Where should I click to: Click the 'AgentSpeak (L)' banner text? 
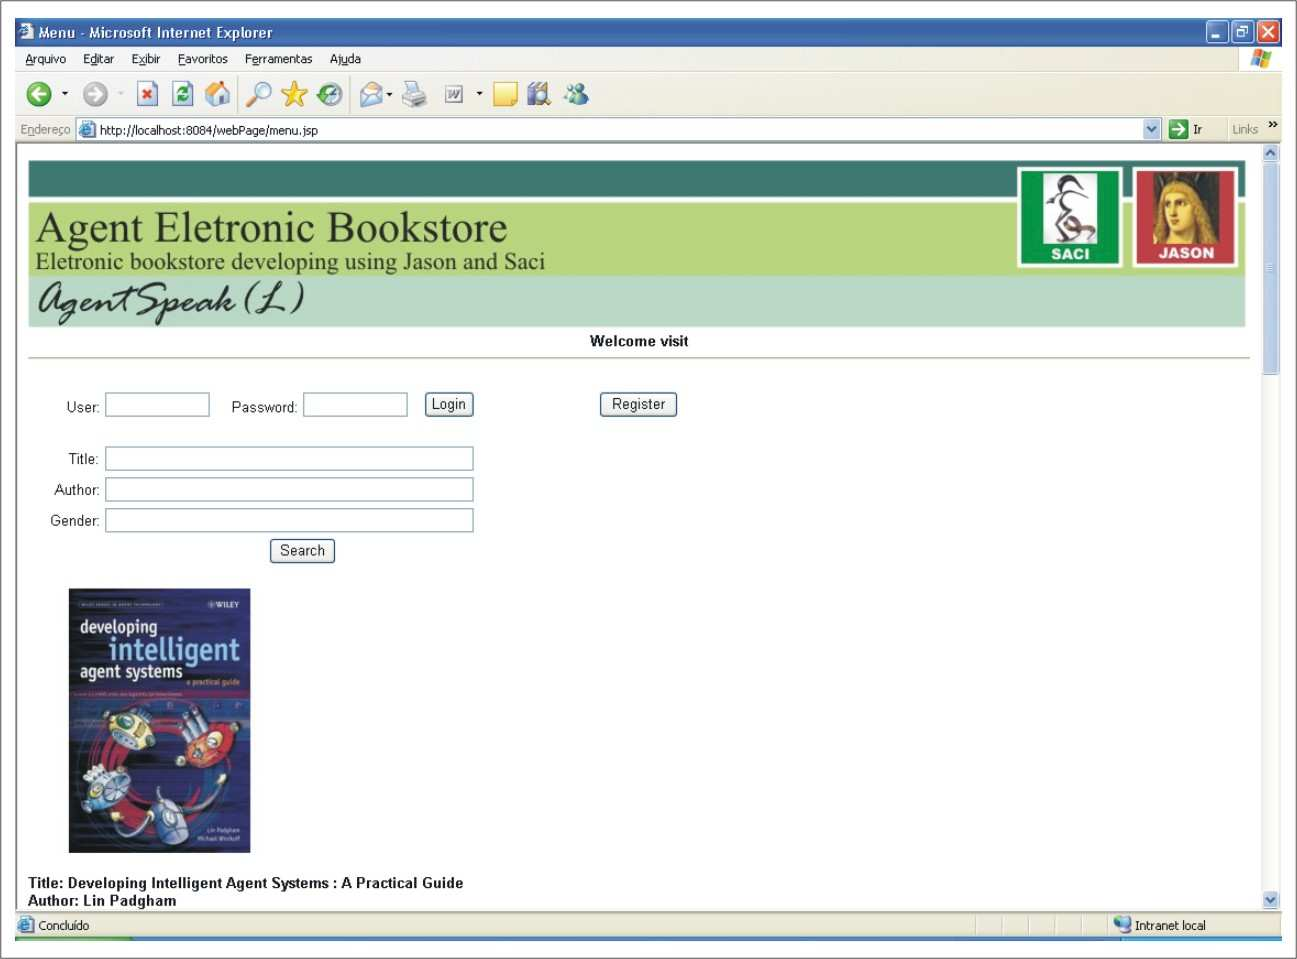click(170, 301)
